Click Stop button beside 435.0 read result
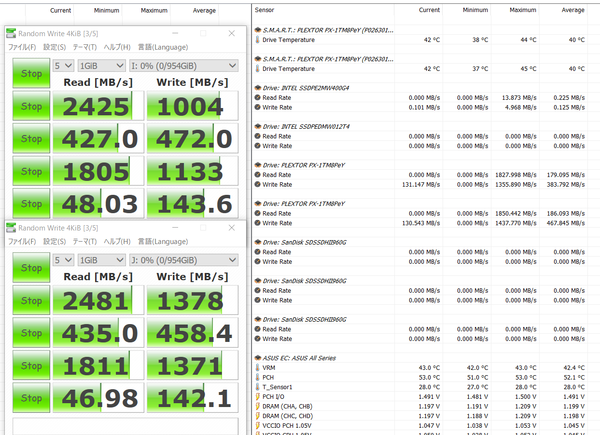600x435 pixels. [x=31, y=333]
